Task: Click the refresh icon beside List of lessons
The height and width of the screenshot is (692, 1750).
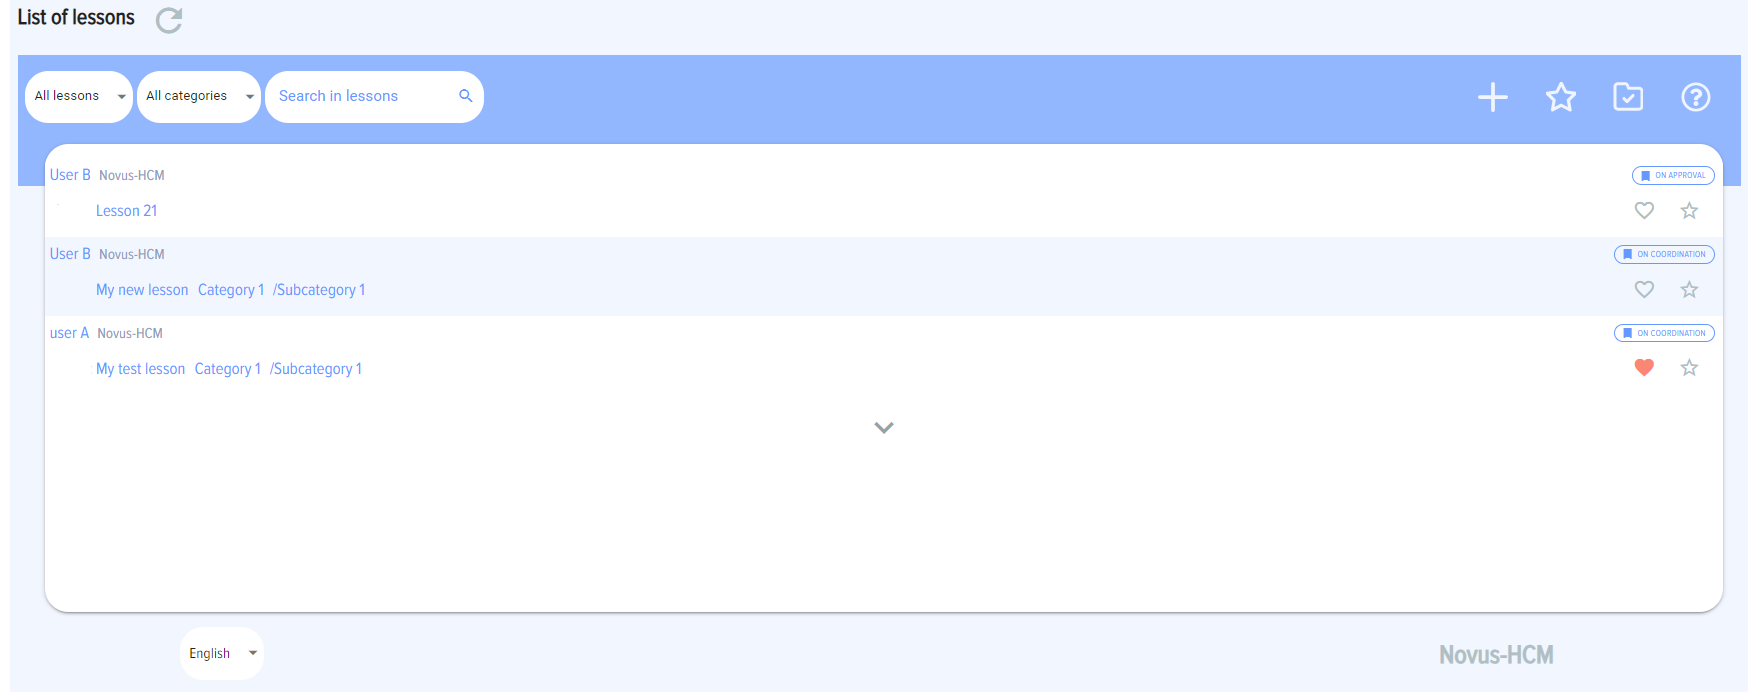Action: pyautogui.click(x=169, y=20)
